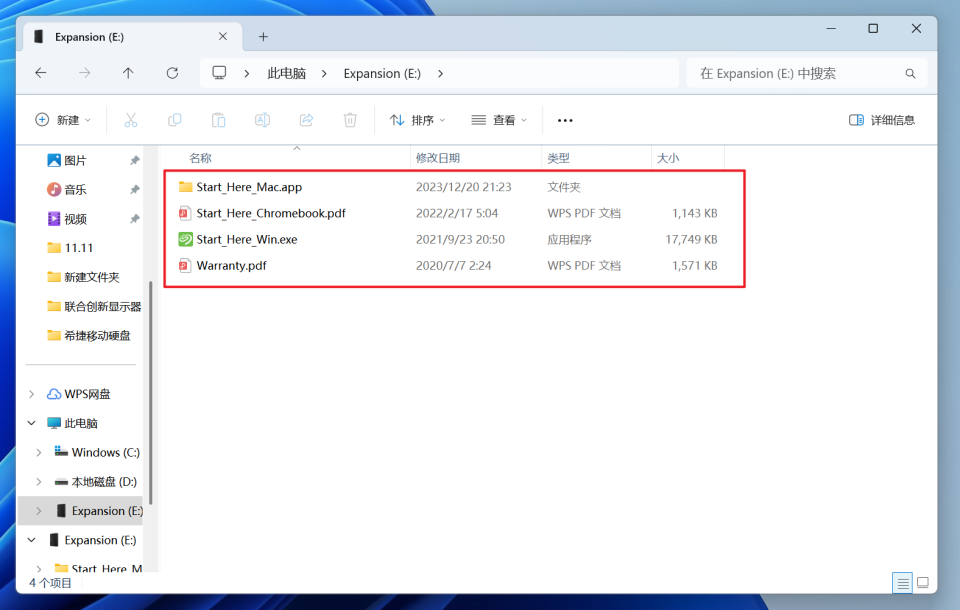Click the Rename icon in toolbar

262,120
